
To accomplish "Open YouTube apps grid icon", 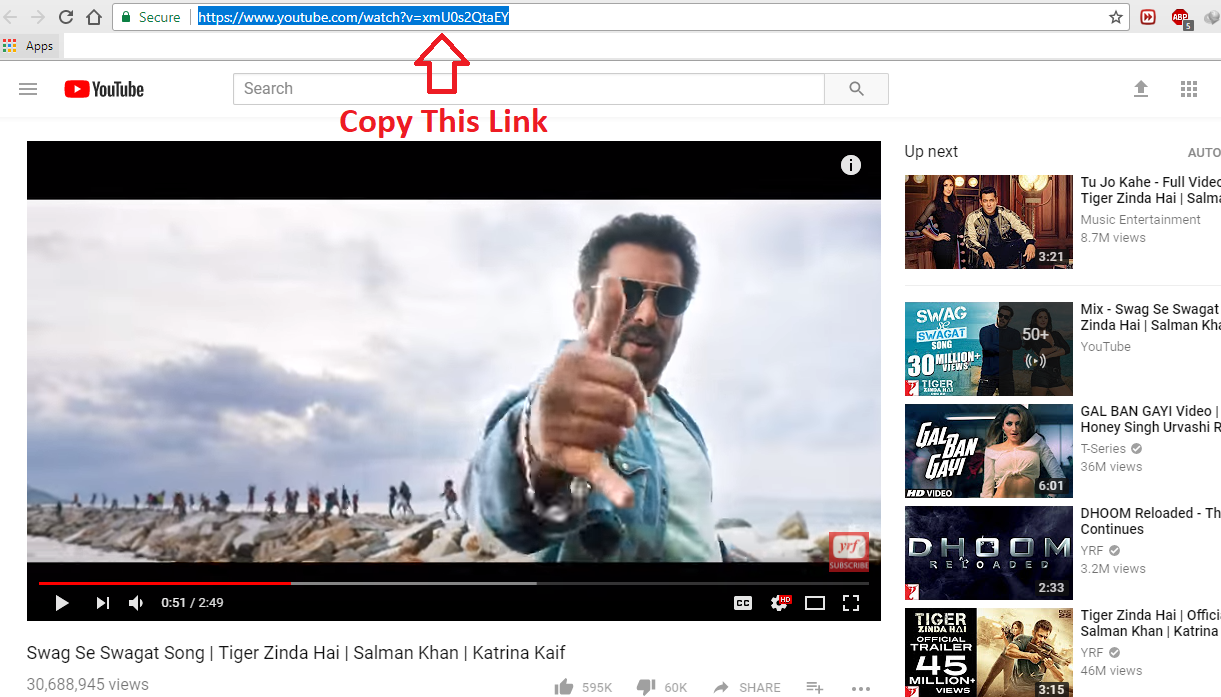I will point(1189,89).
